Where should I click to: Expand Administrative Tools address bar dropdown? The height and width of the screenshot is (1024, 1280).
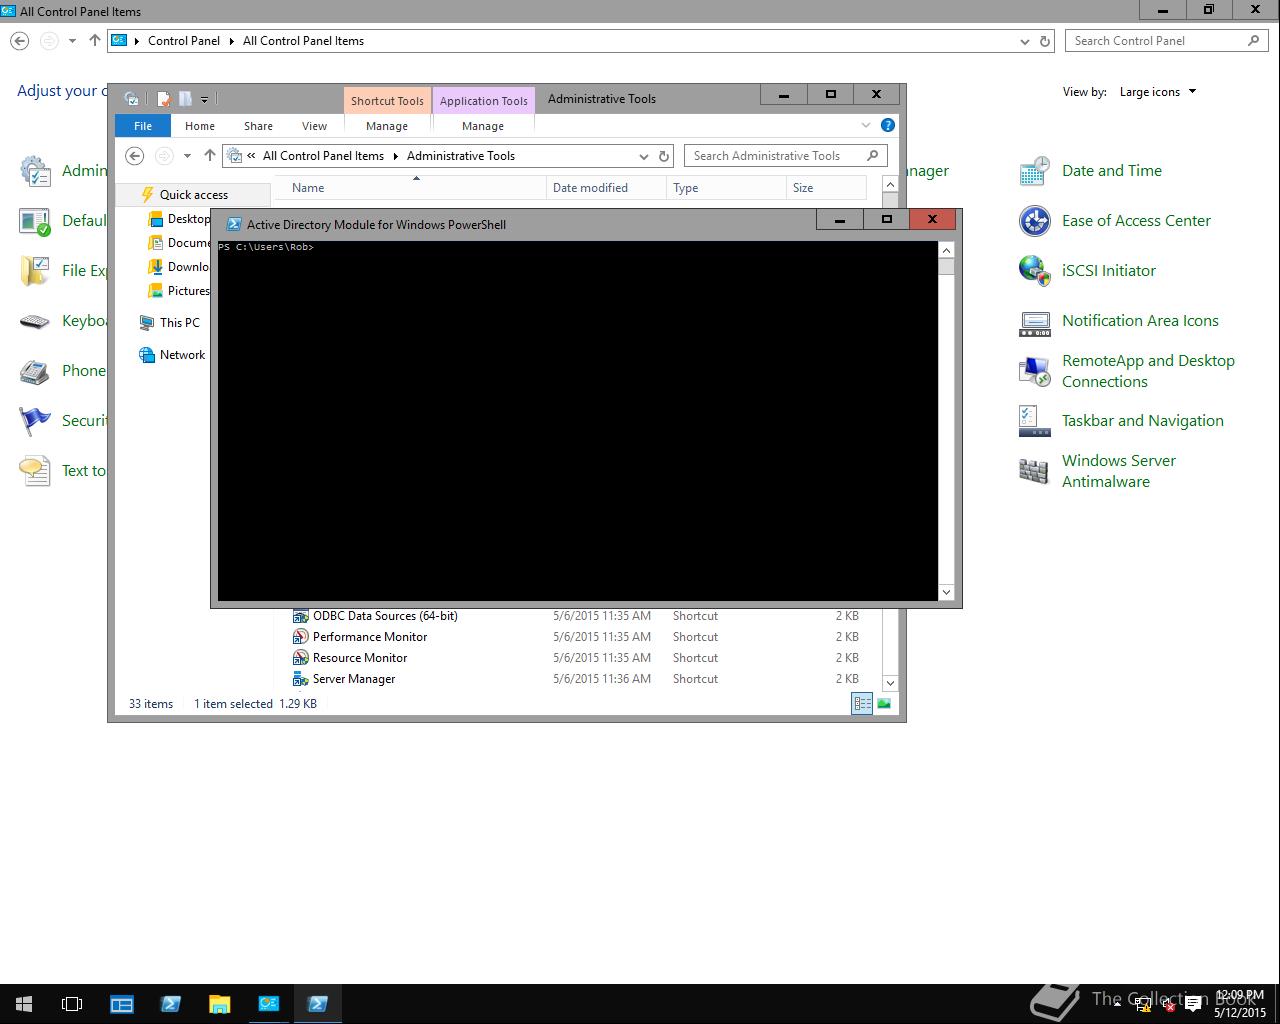(643, 156)
